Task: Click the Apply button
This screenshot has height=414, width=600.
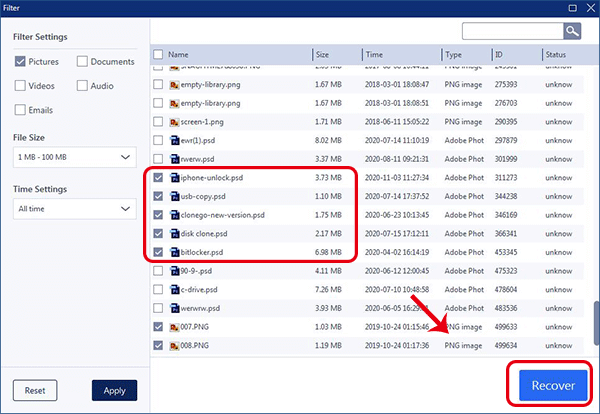Action: 114,390
